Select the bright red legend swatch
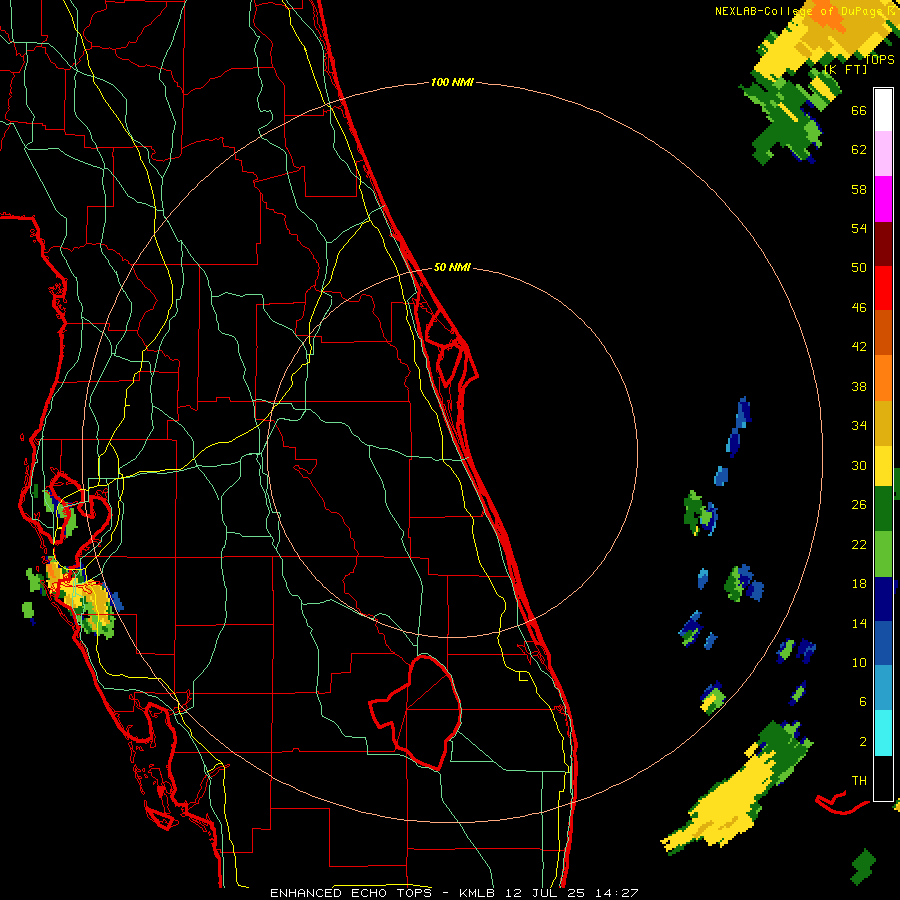The image size is (900, 900). pyautogui.click(x=883, y=288)
